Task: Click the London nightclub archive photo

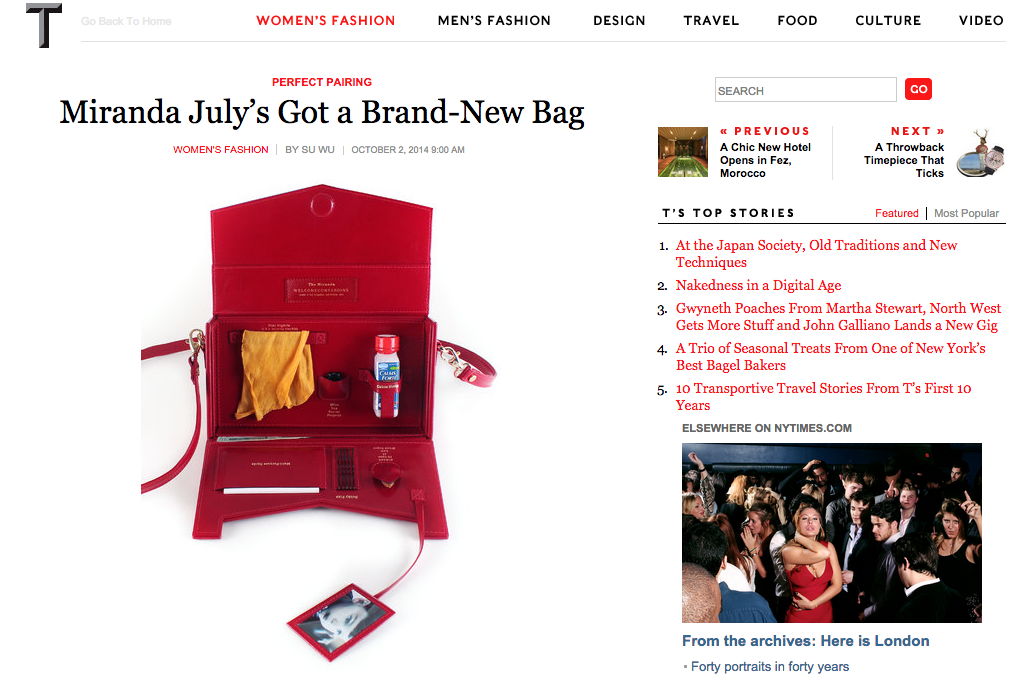Action: click(x=832, y=533)
